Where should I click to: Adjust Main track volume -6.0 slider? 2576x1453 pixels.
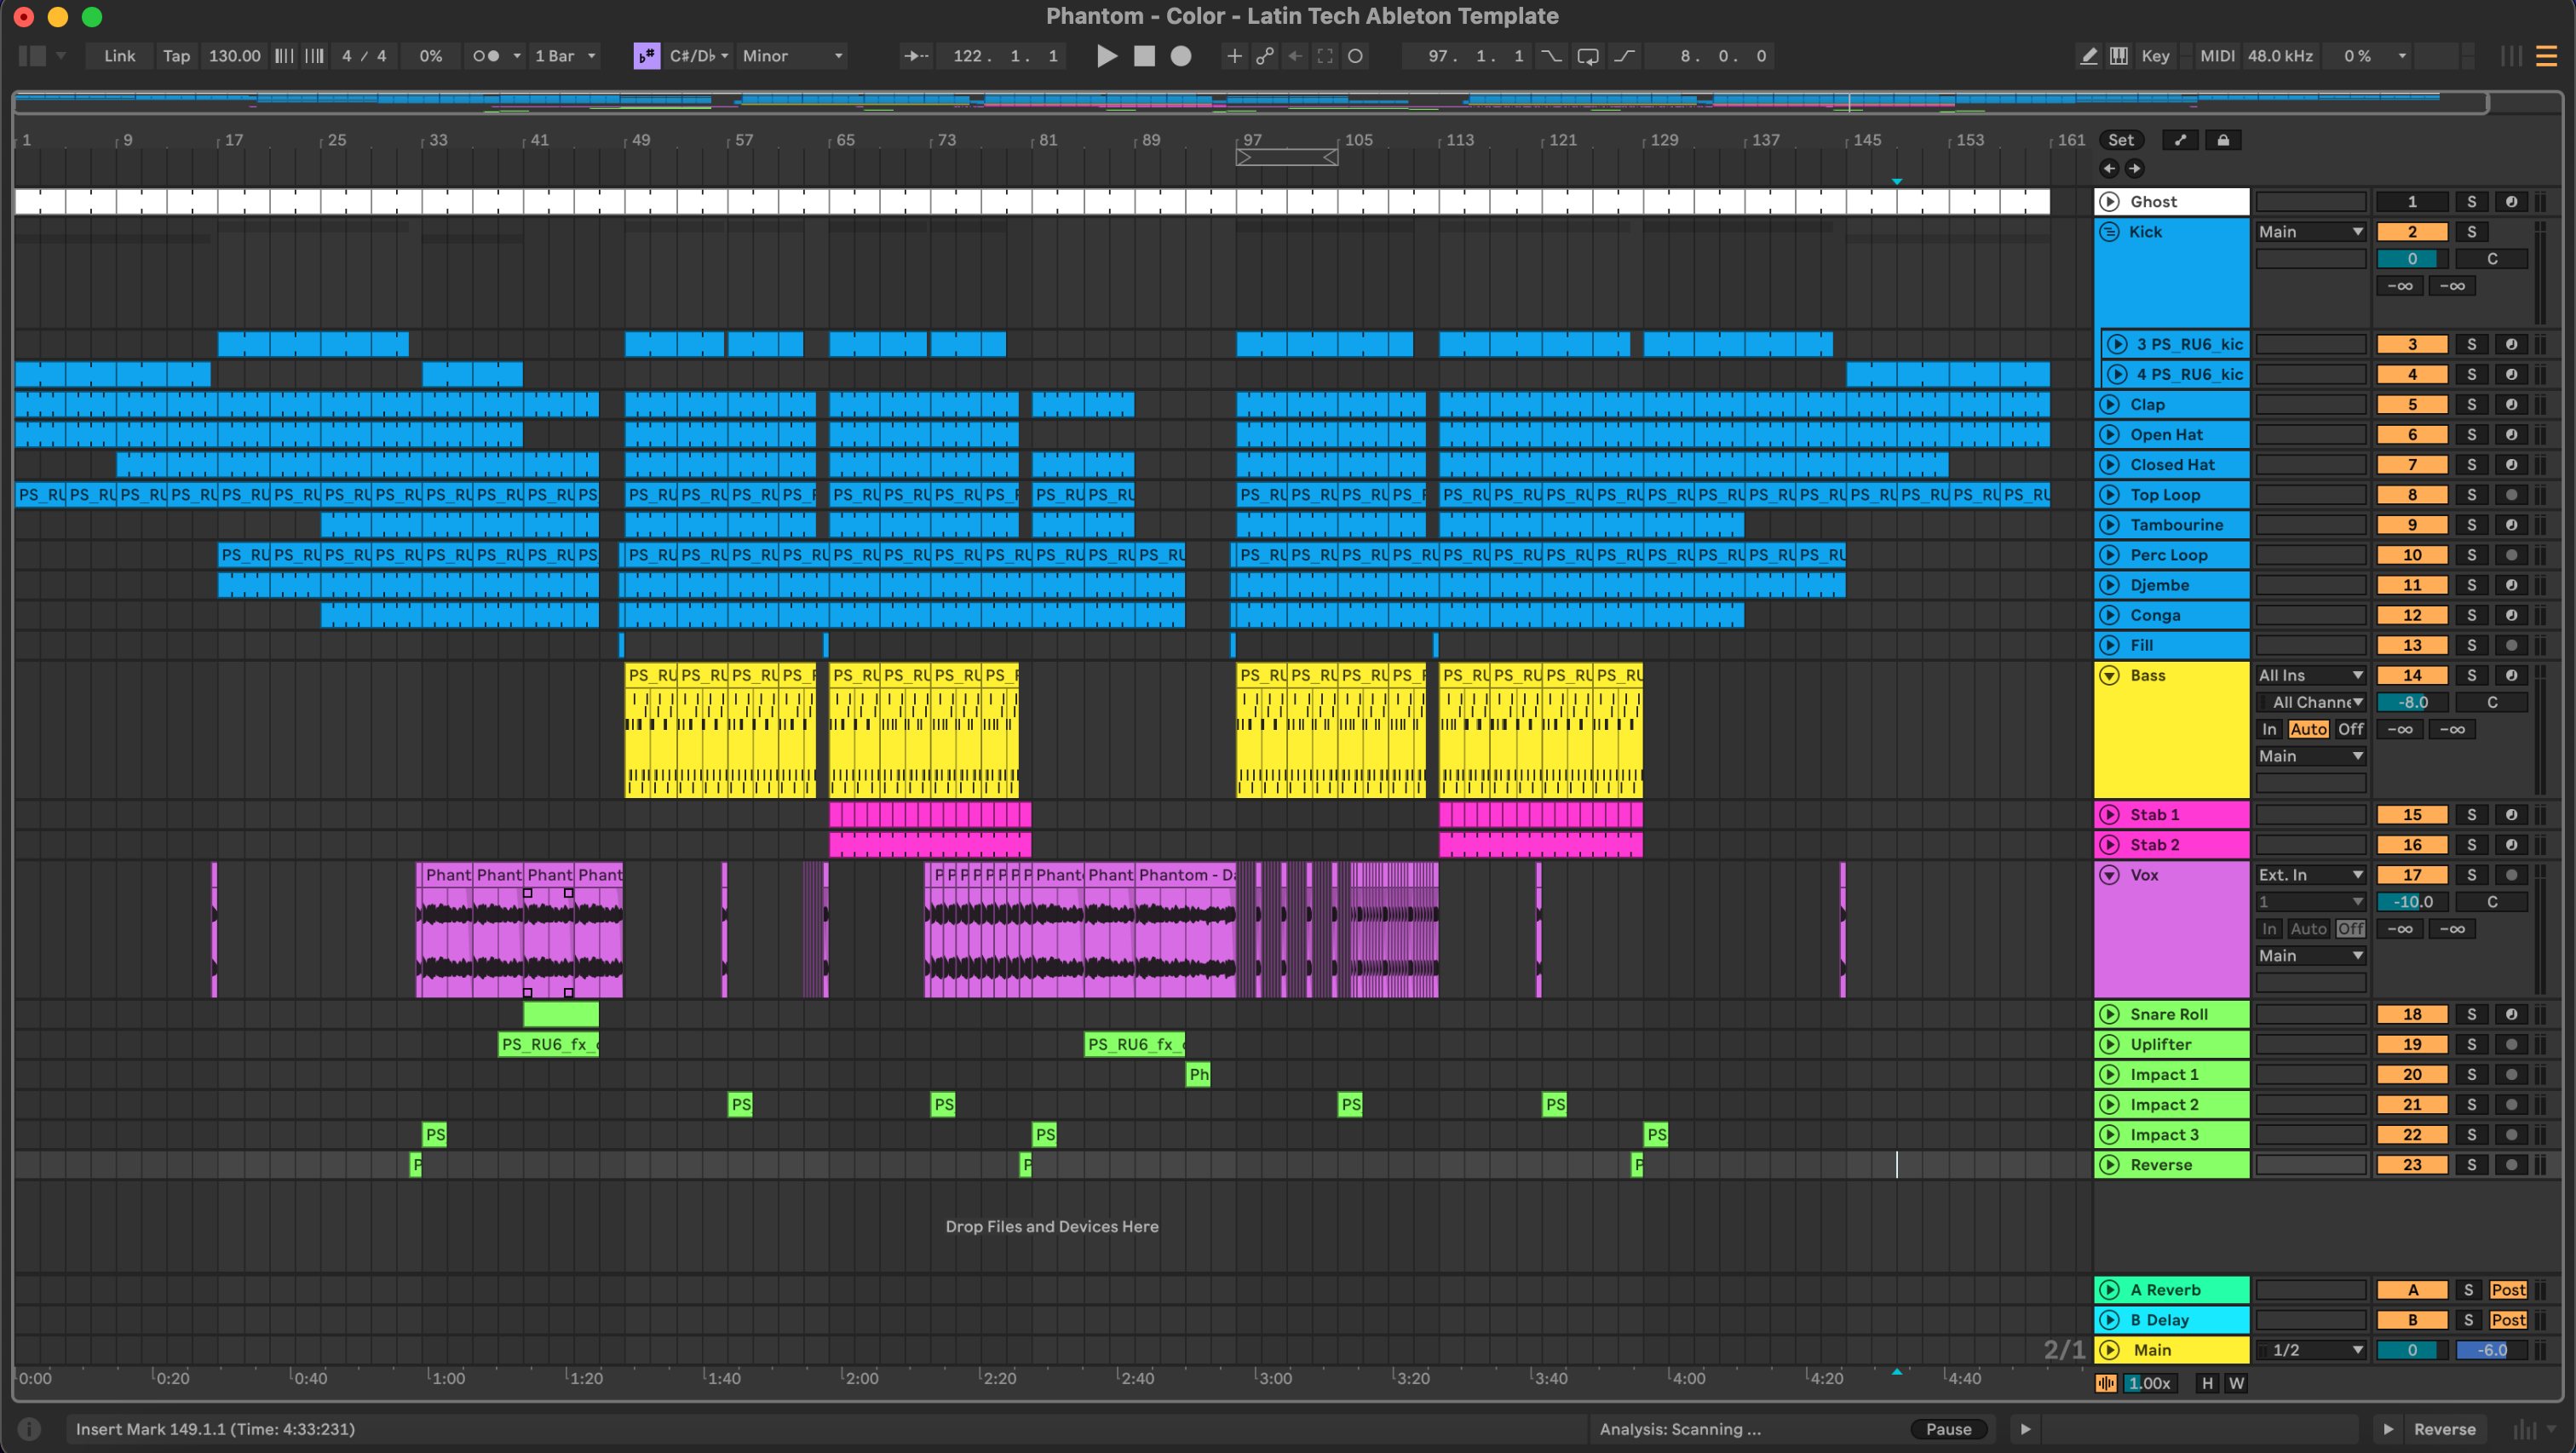point(2490,1349)
